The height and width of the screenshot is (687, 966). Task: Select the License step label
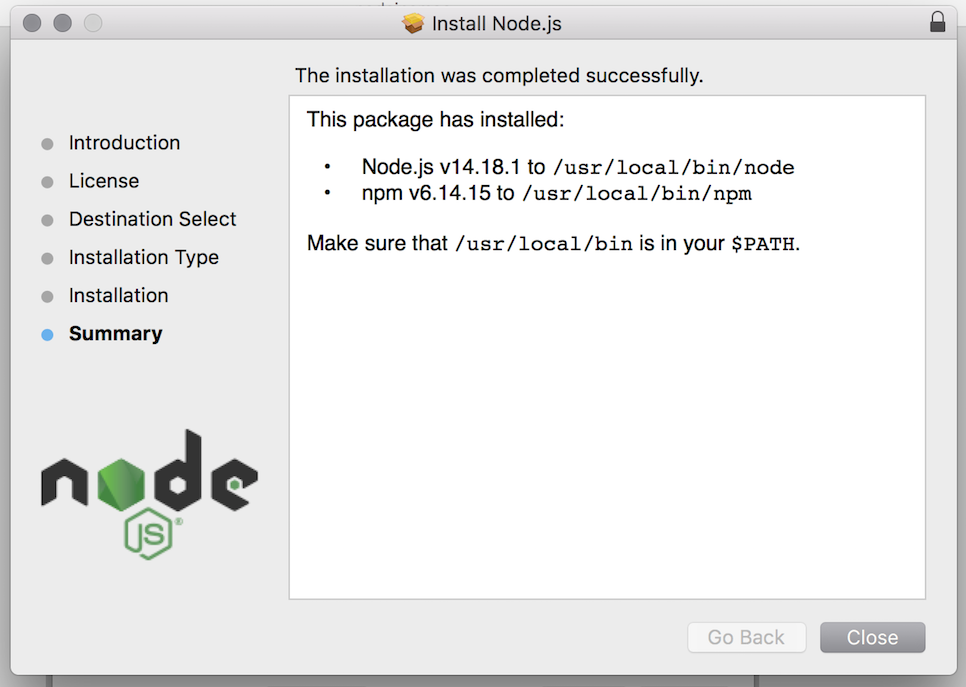click(x=104, y=181)
